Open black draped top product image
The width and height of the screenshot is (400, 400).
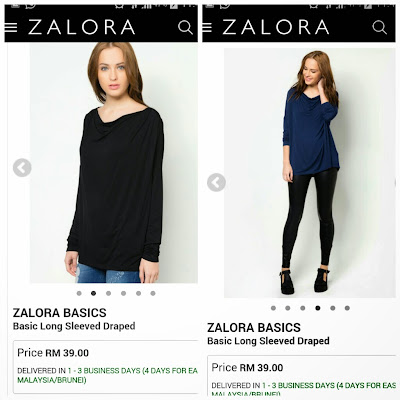point(114,163)
